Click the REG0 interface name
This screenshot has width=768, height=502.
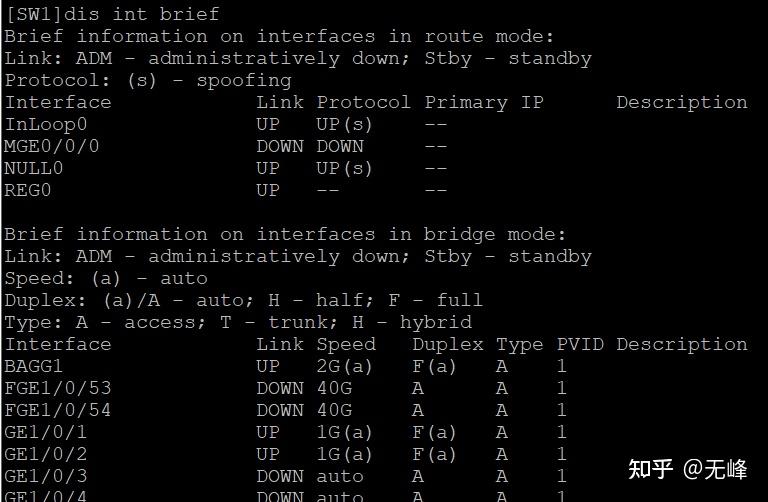pos(27,191)
